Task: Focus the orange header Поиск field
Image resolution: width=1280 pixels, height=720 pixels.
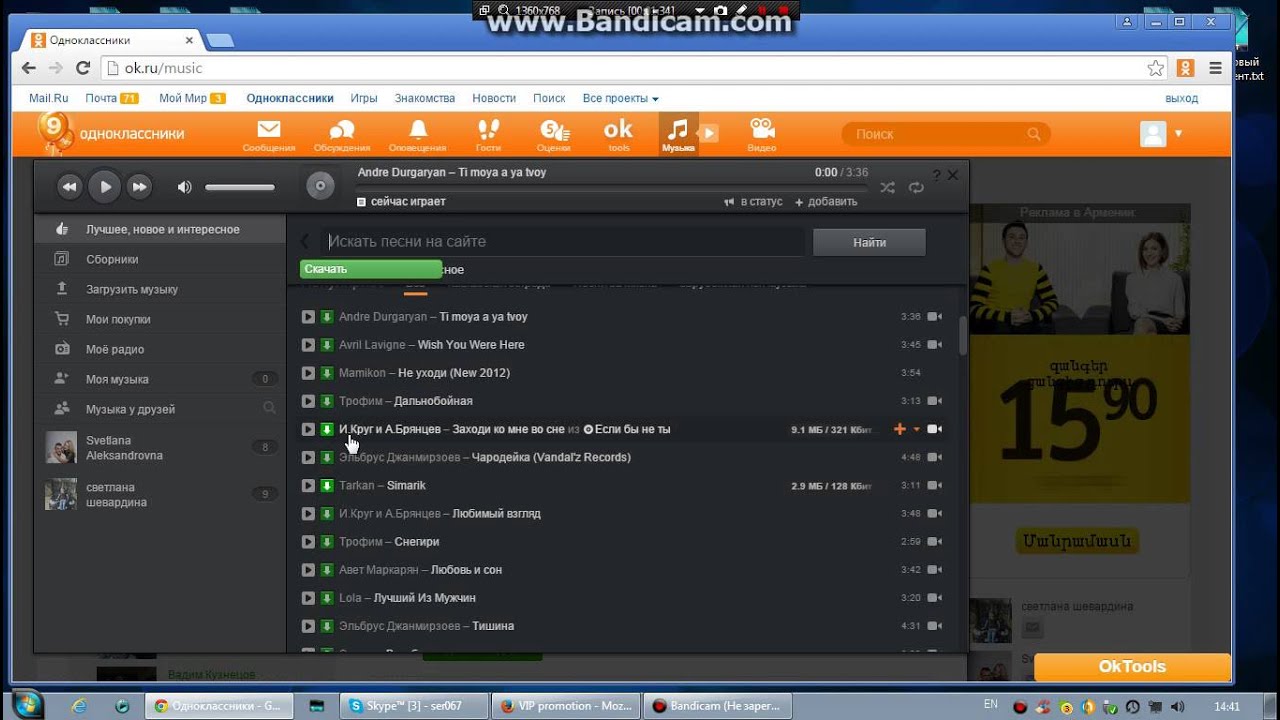Action: pyautogui.click(x=946, y=134)
